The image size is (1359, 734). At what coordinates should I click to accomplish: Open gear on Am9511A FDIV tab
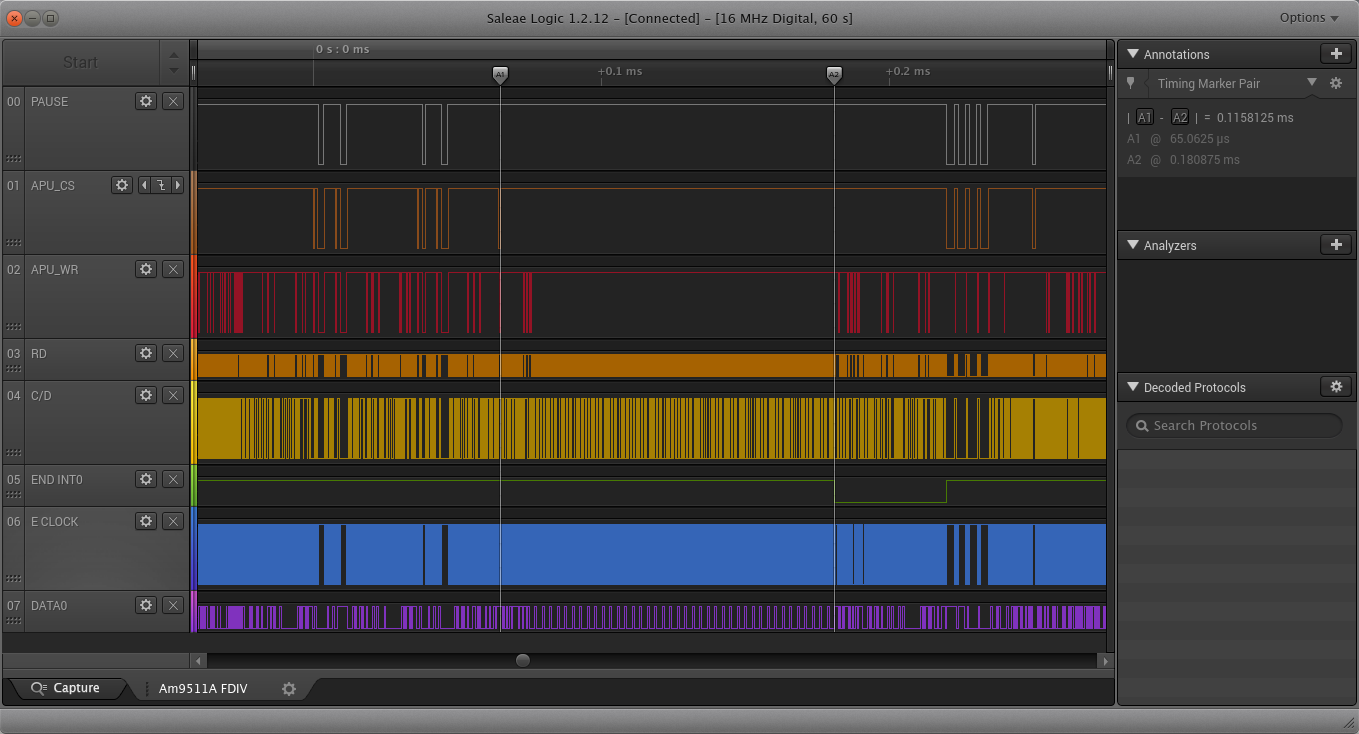289,689
